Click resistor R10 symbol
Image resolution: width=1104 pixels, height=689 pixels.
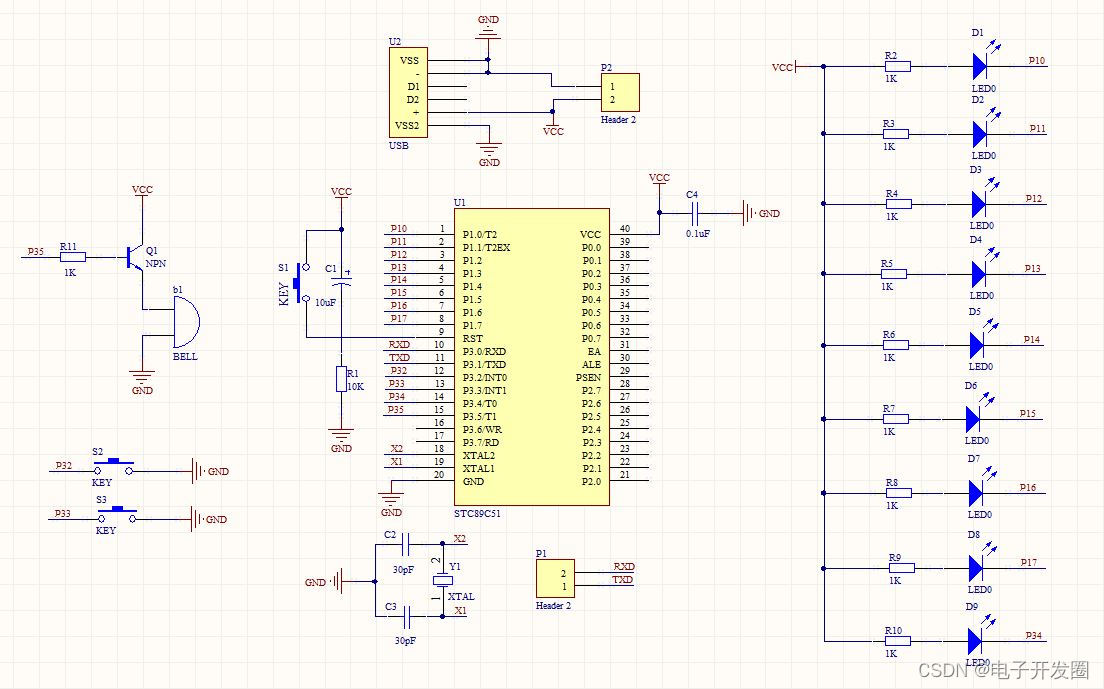coord(898,640)
